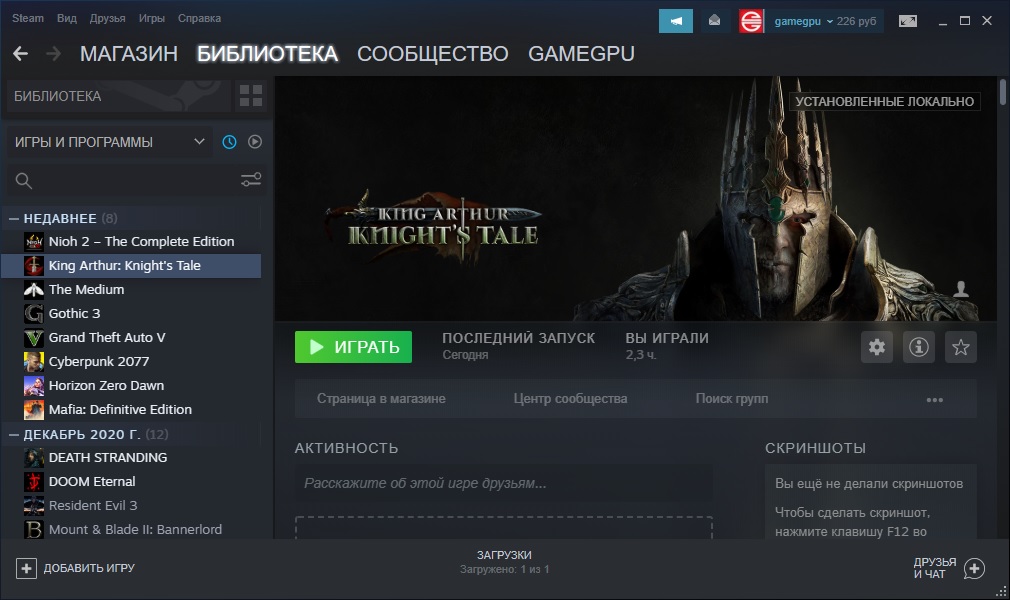
Task: Open the Справка menu
Action: (x=199, y=18)
